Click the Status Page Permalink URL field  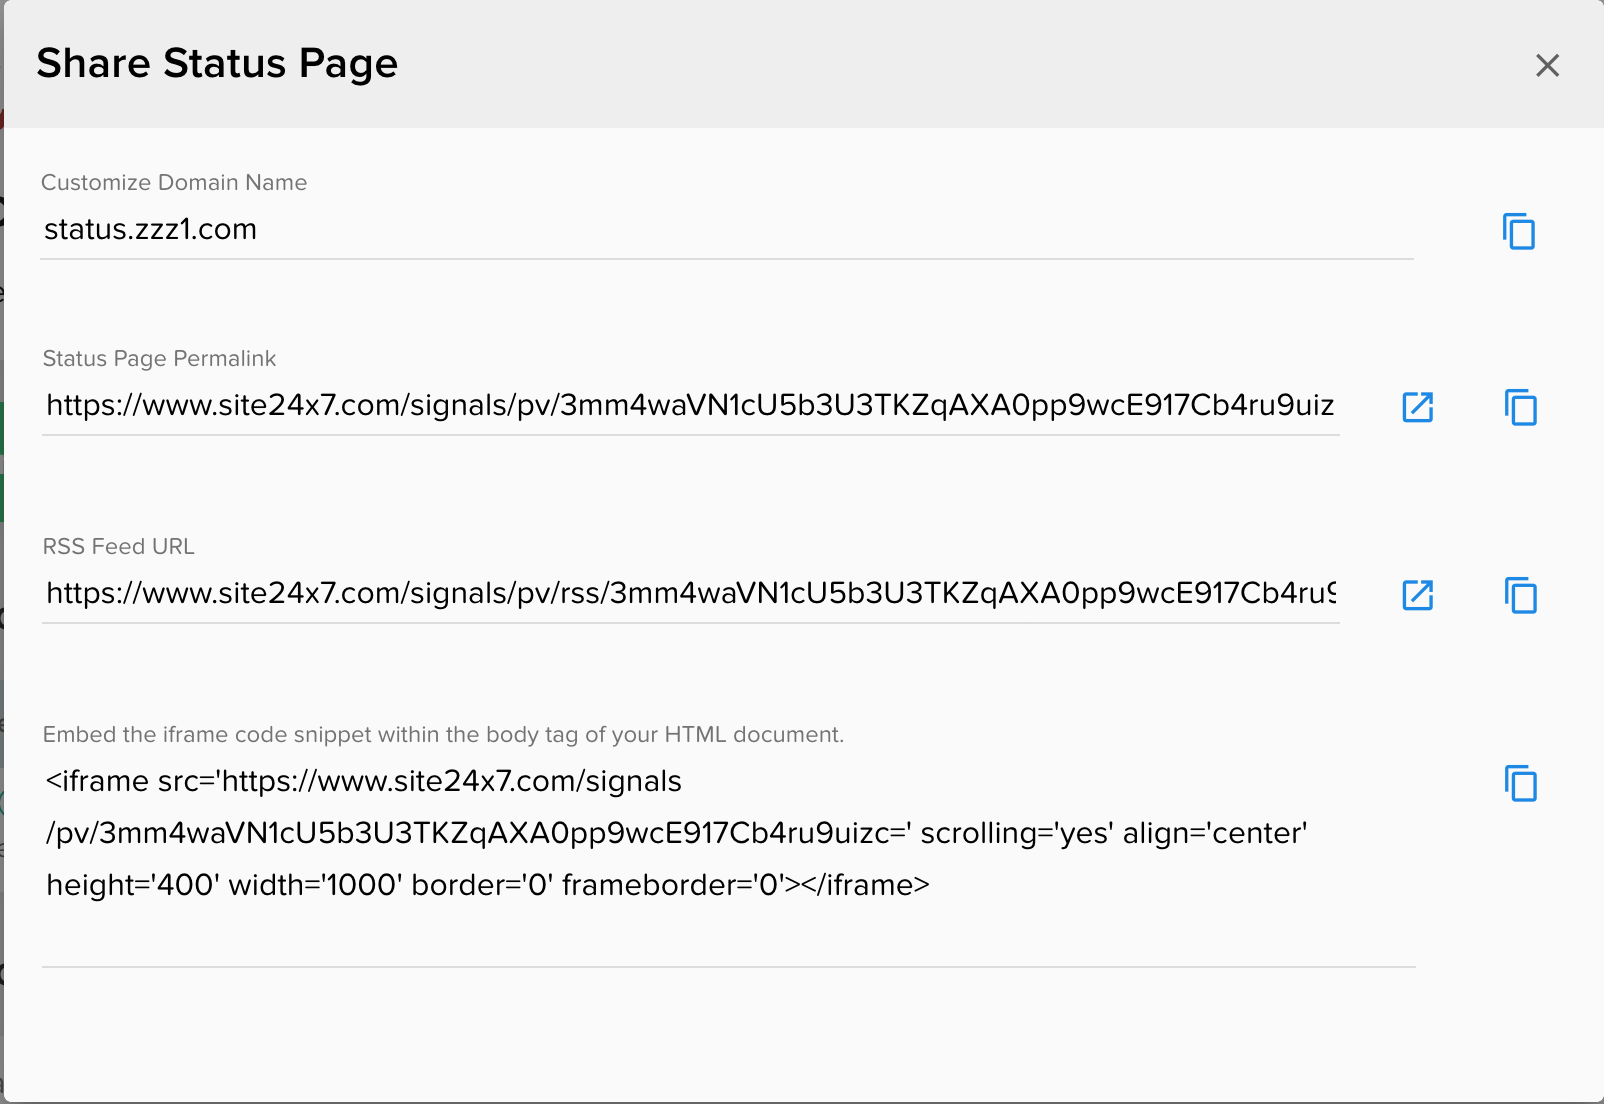tap(690, 406)
